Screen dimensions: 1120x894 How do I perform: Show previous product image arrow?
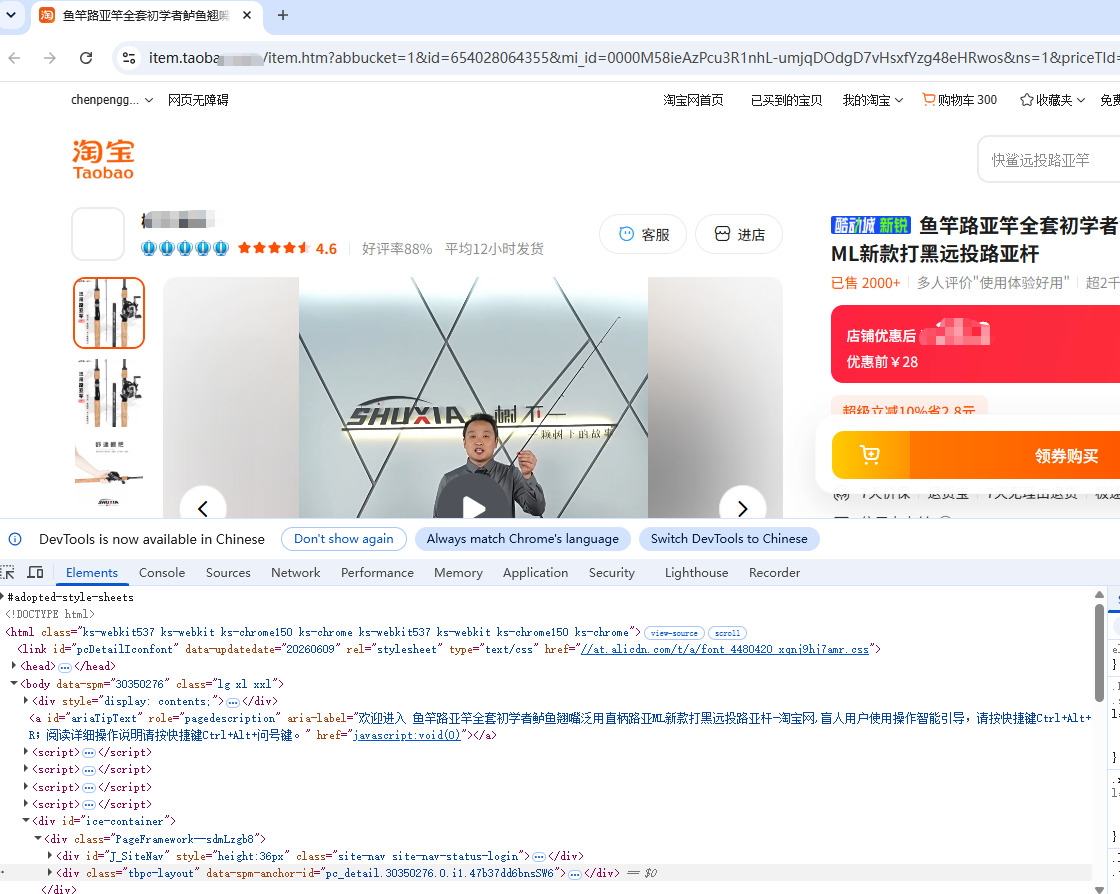point(203,507)
